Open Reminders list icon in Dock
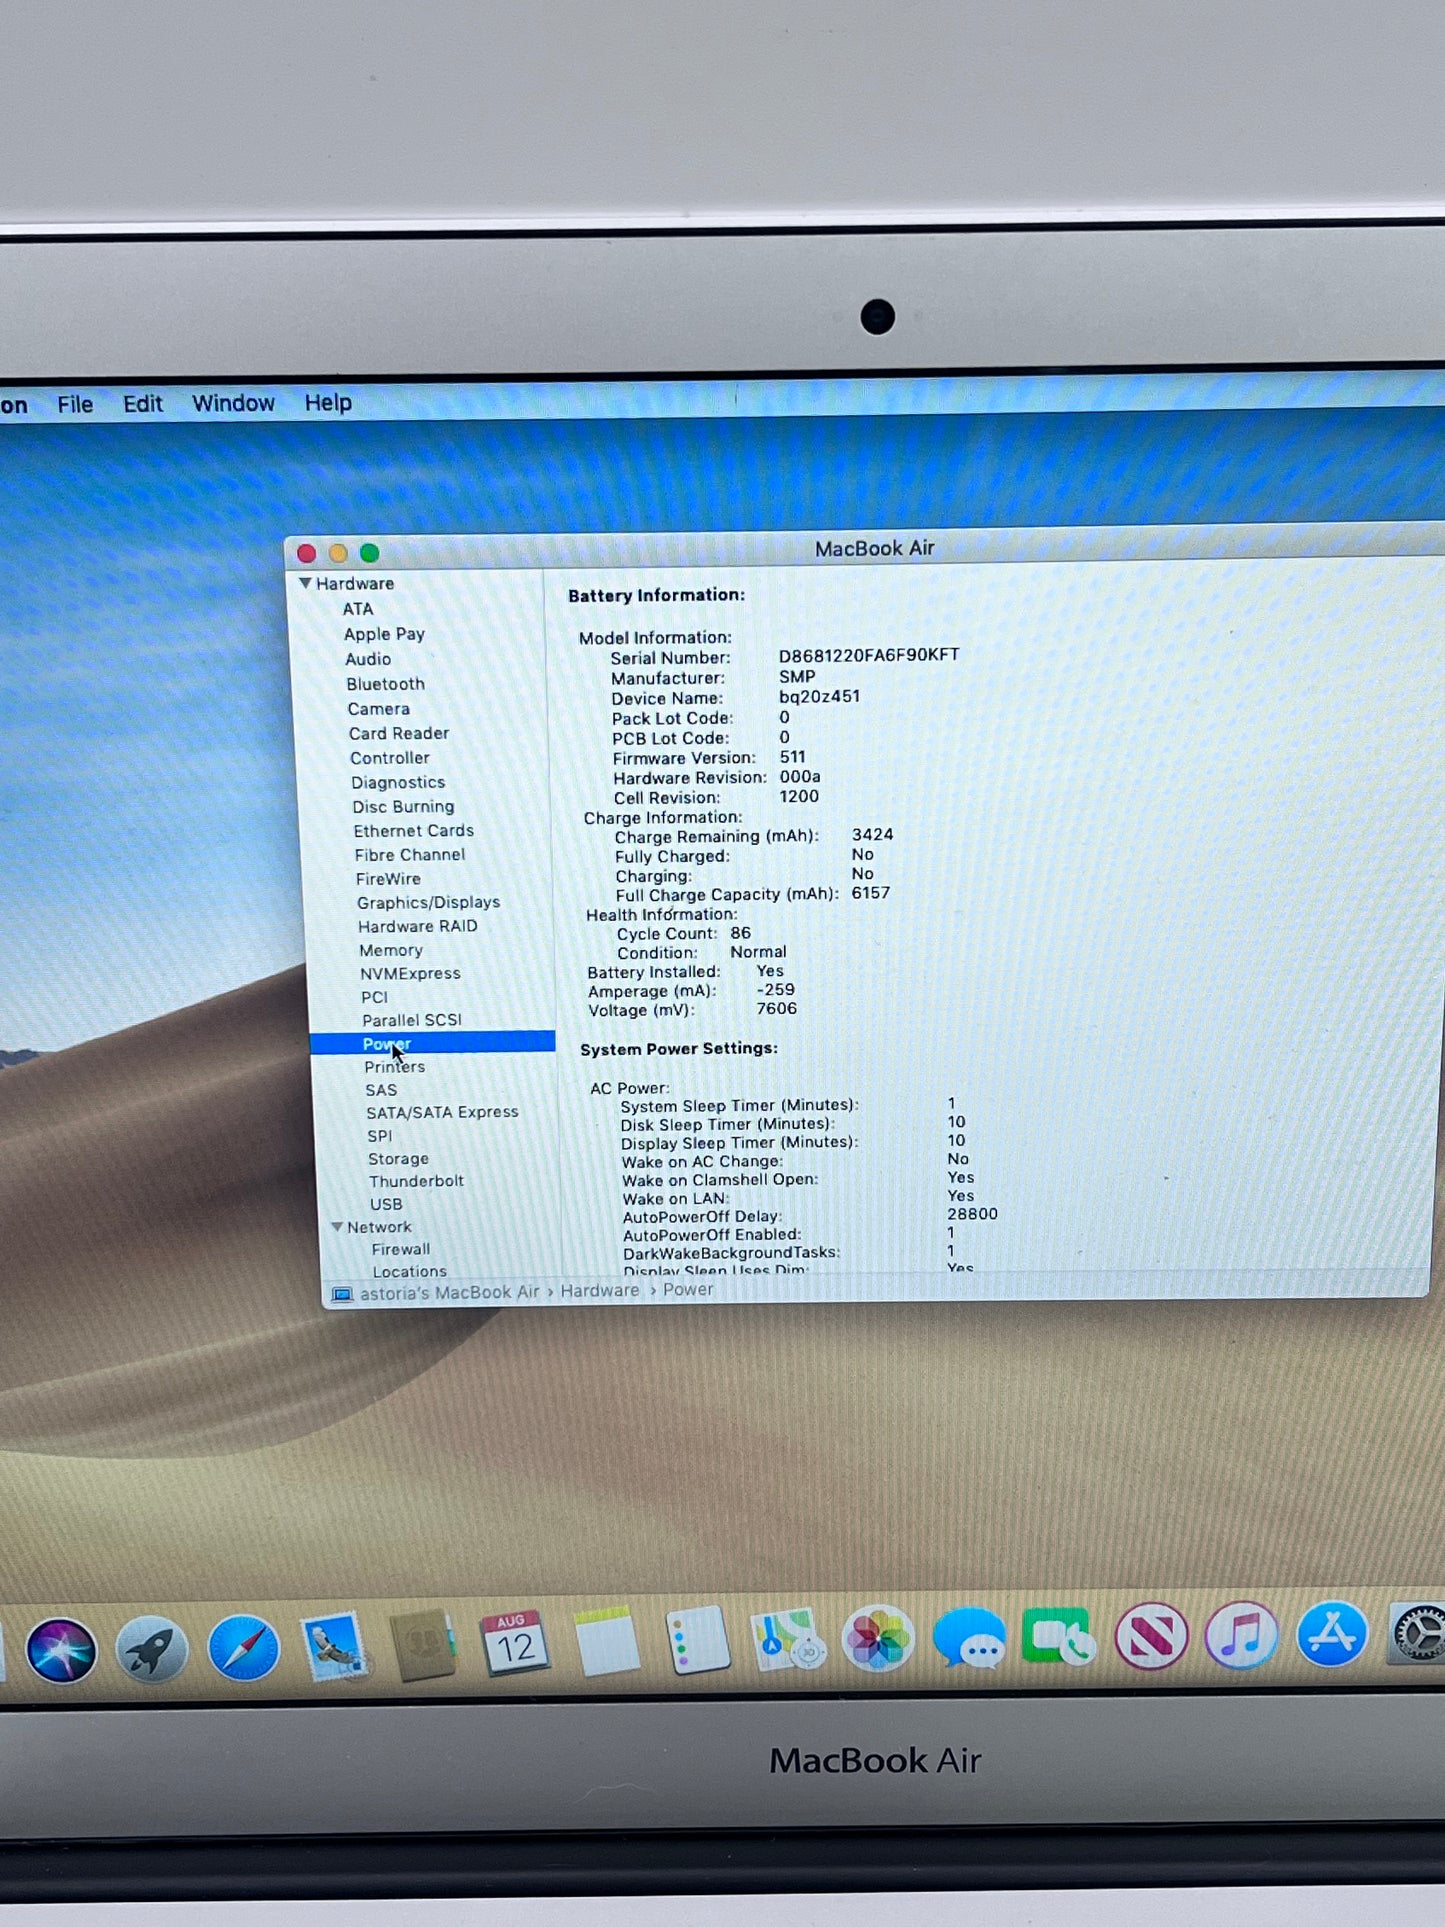 pos(697,1640)
